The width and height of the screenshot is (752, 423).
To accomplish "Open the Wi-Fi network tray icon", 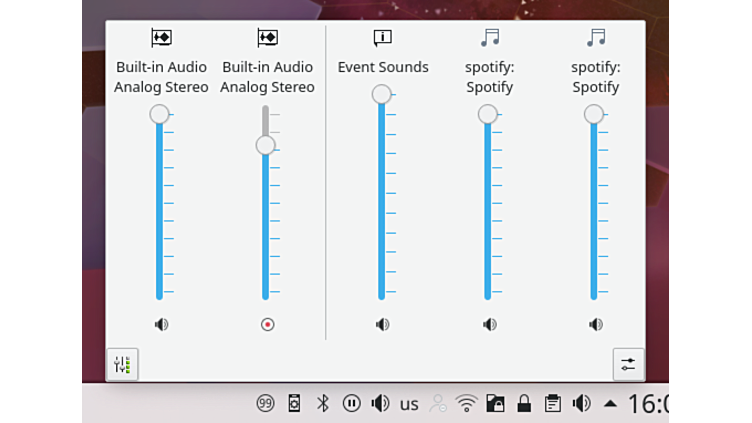I will point(466,404).
